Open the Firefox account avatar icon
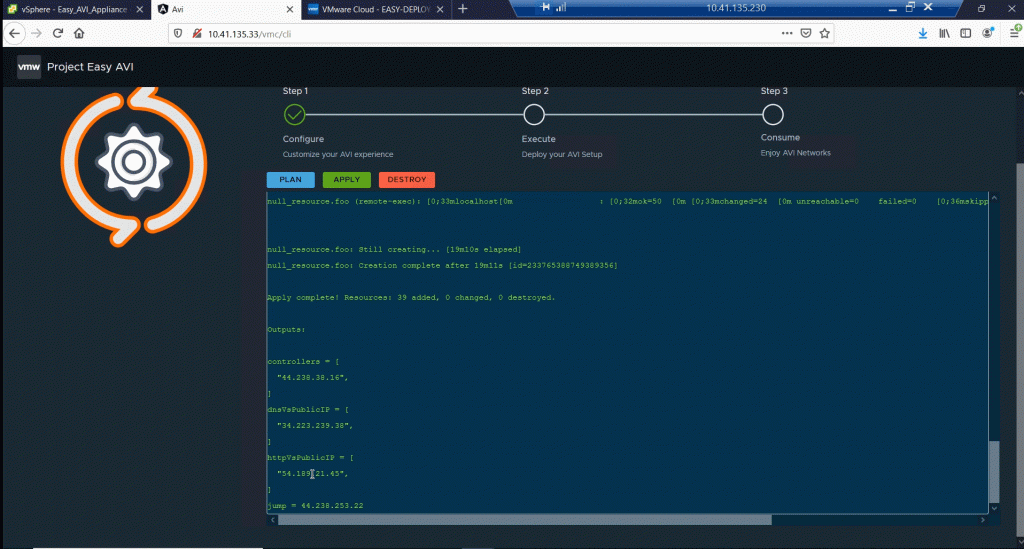1024x549 pixels. pyautogui.click(x=988, y=33)
